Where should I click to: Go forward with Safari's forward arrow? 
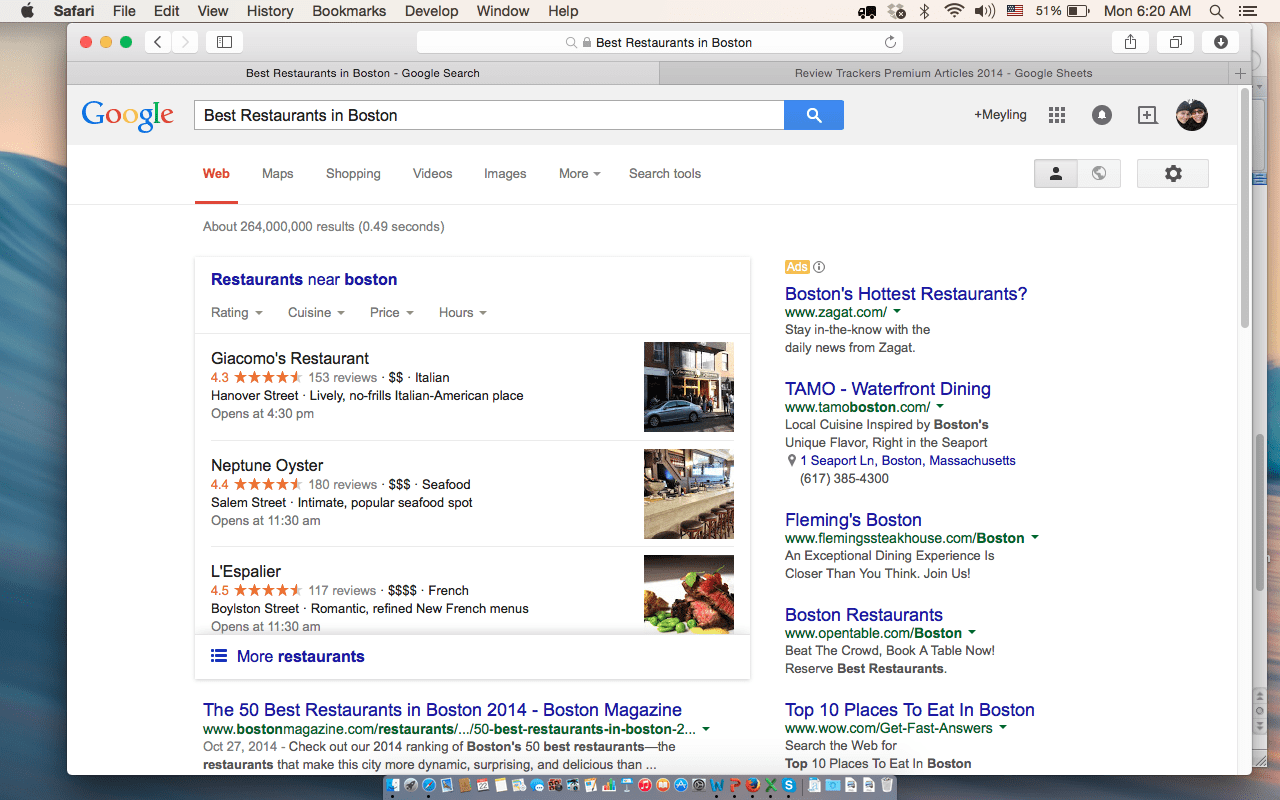[184, 42]
